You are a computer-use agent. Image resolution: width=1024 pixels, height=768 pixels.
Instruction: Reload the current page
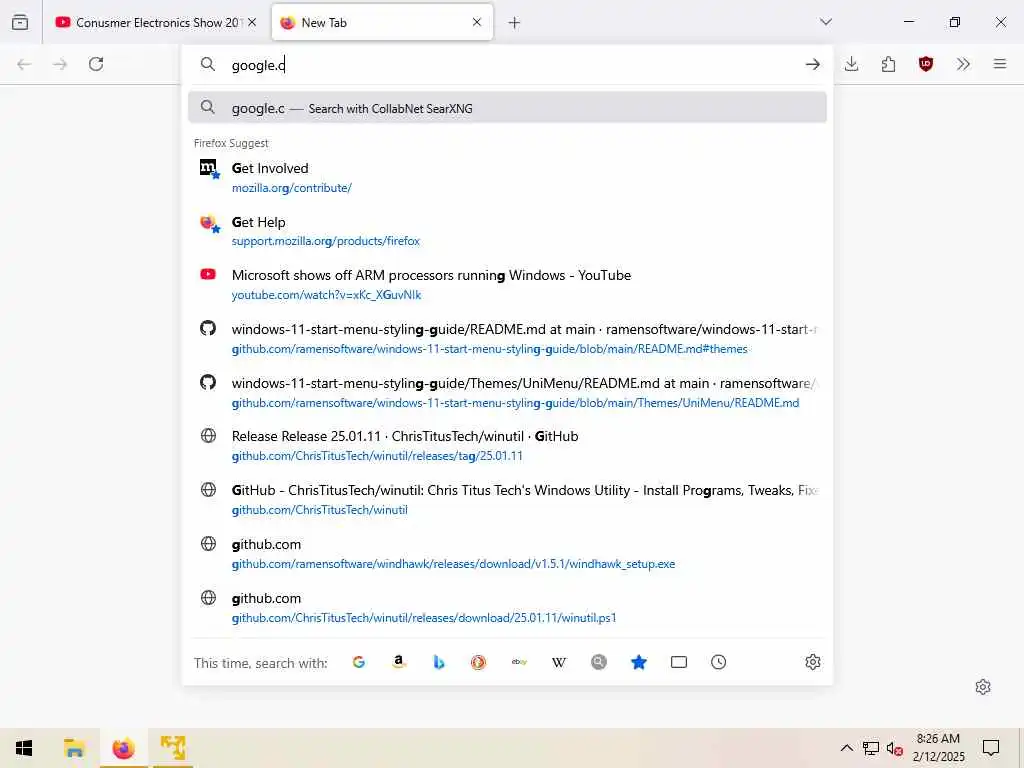coord(96,64)
